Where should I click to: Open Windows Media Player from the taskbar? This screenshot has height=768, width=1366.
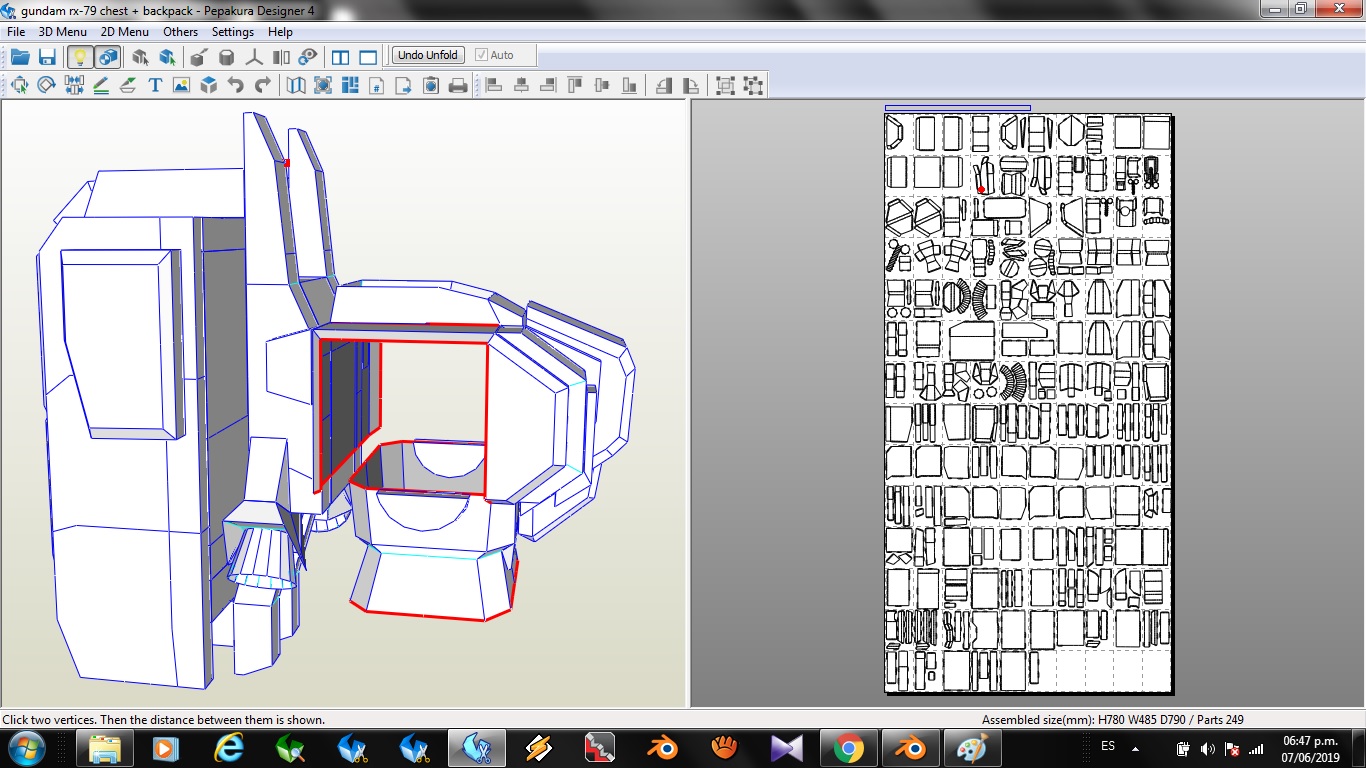167,748
